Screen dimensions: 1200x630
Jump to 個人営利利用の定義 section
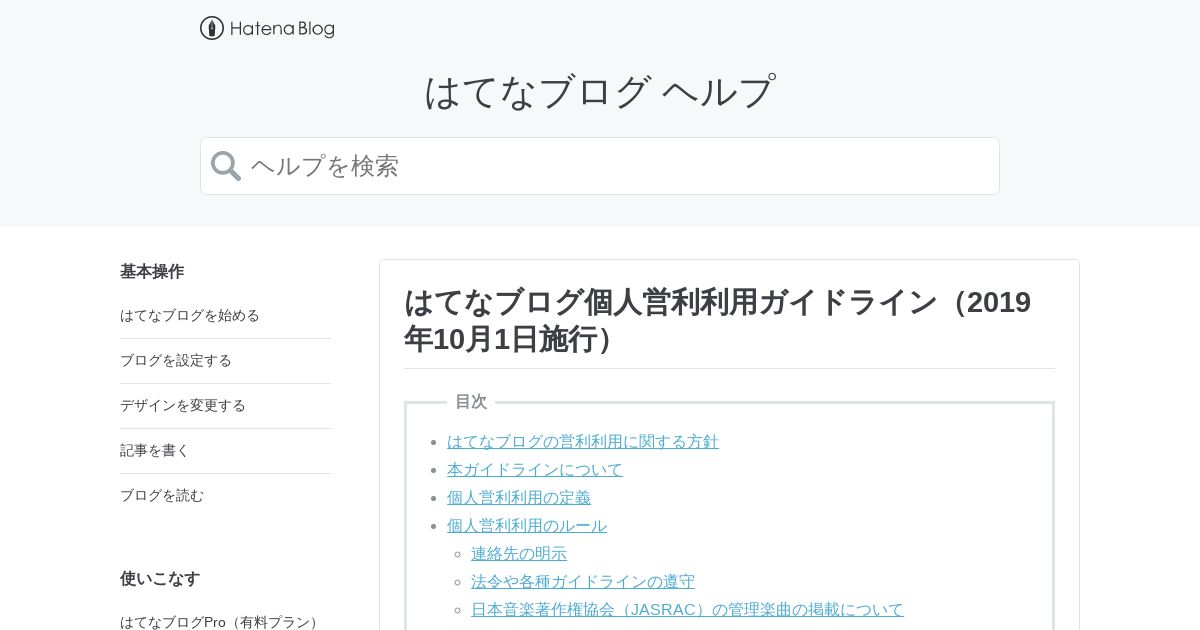[519, 497]
